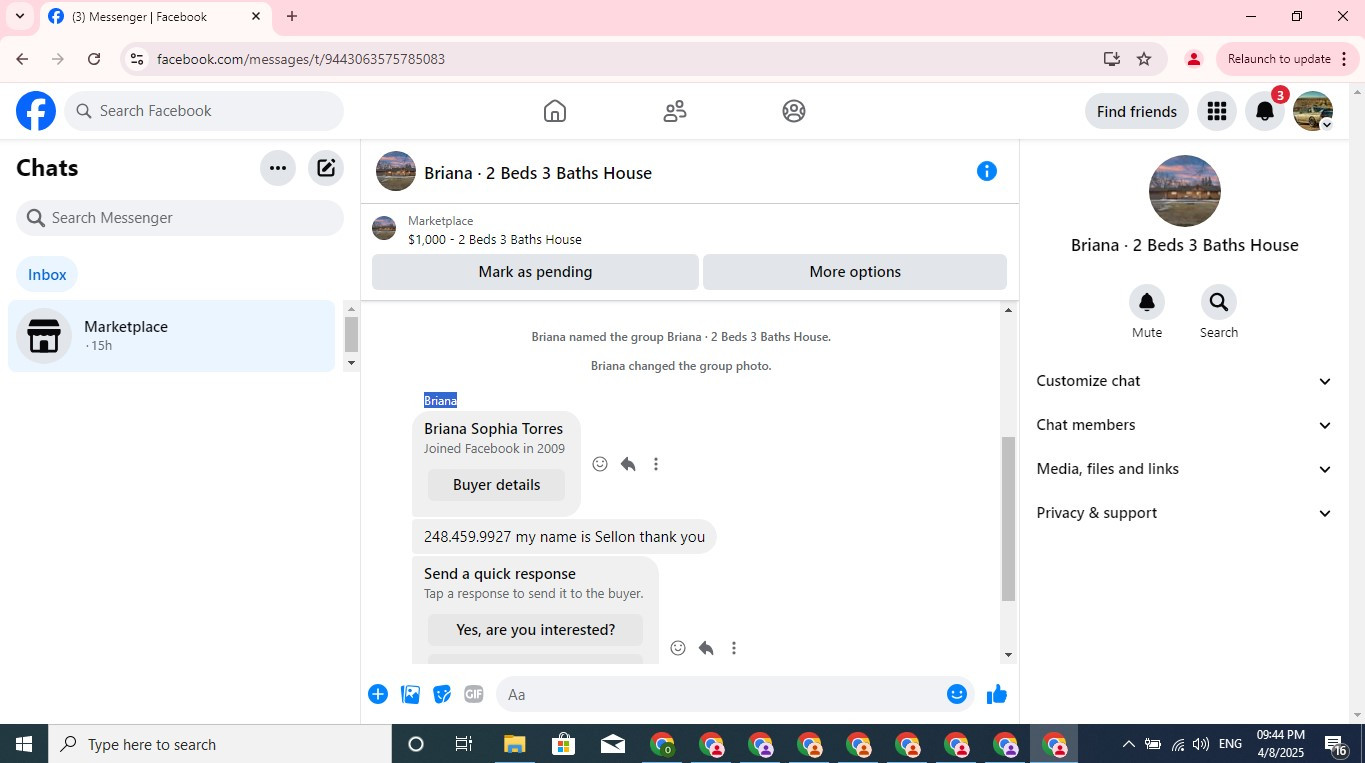Open a new browser tab

292,16
